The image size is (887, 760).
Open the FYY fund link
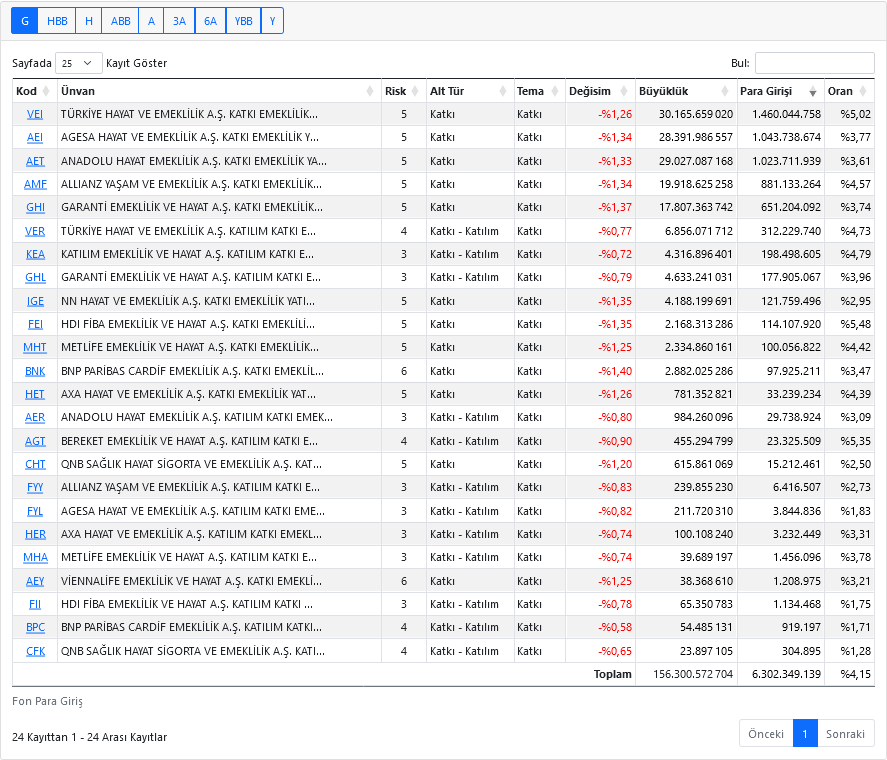[x=35, y=488]
